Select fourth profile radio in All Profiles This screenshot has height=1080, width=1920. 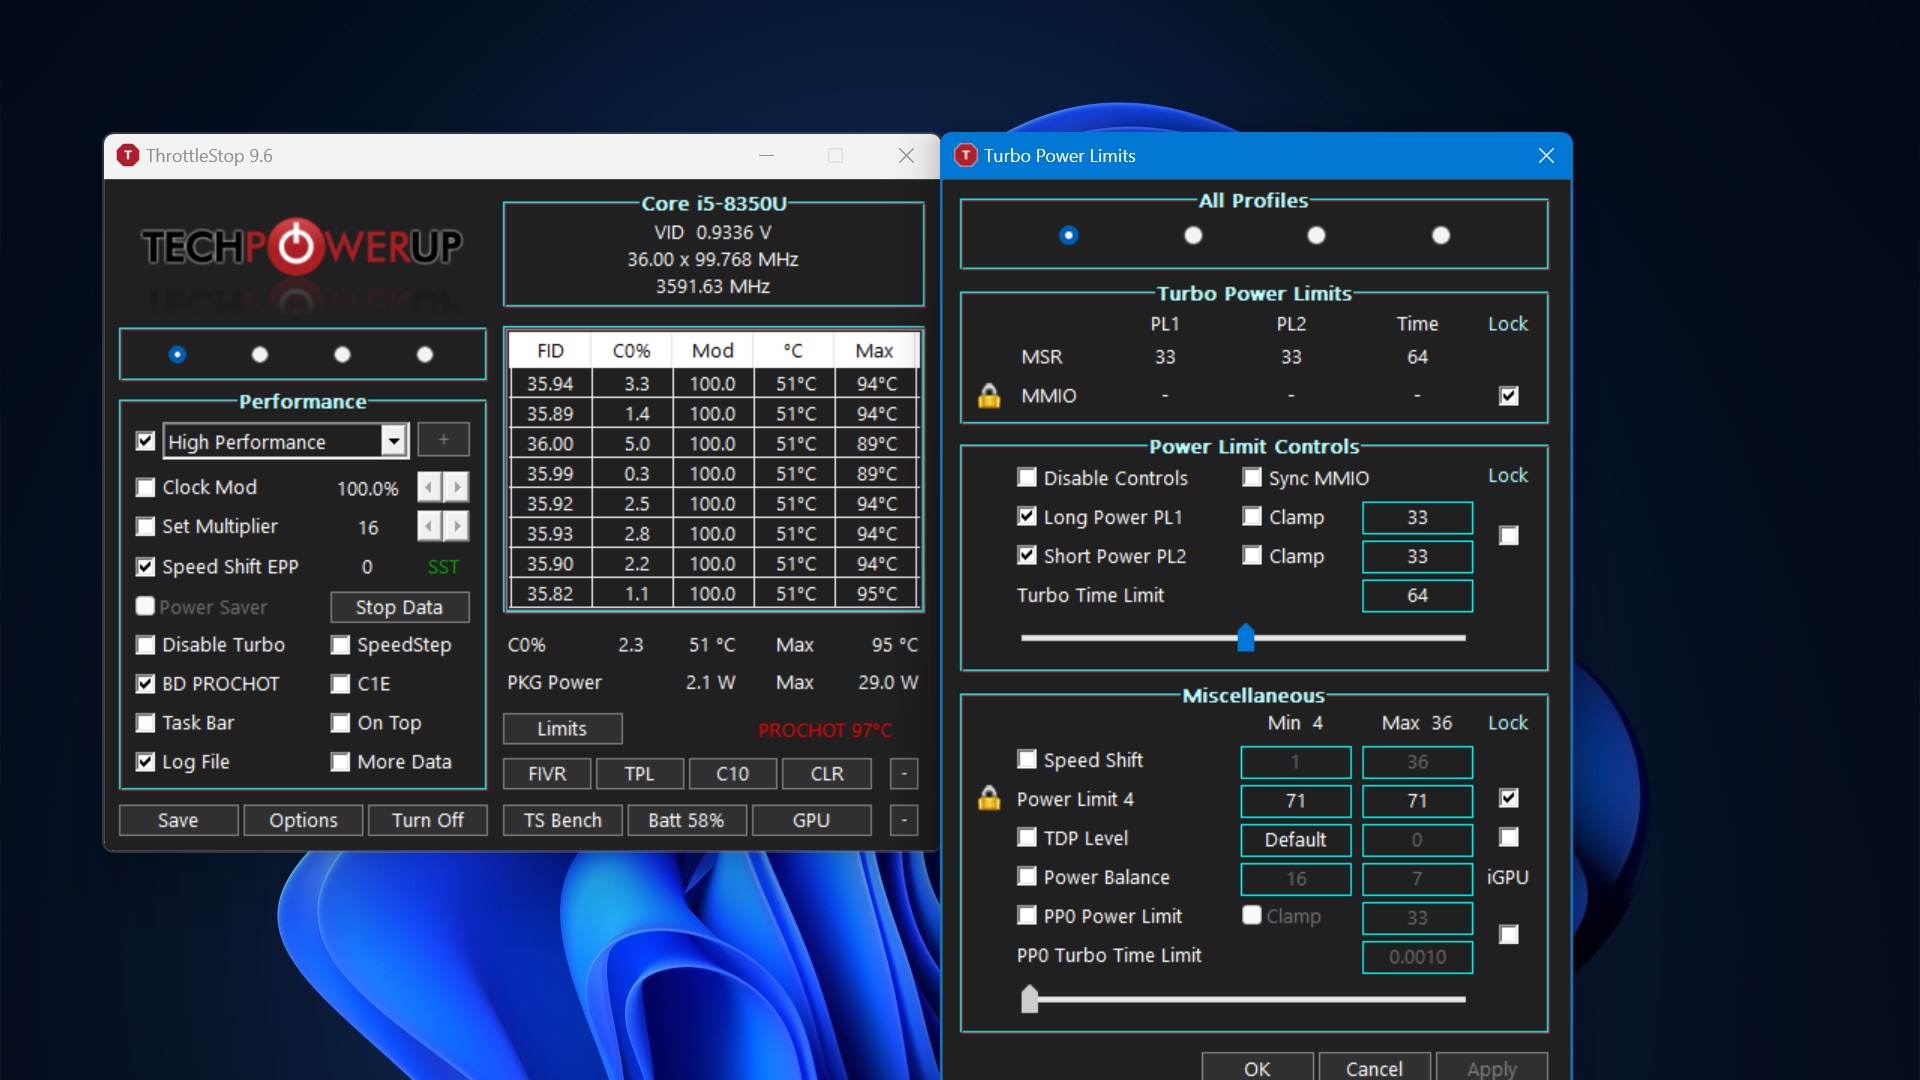[x=1441, y=235]
